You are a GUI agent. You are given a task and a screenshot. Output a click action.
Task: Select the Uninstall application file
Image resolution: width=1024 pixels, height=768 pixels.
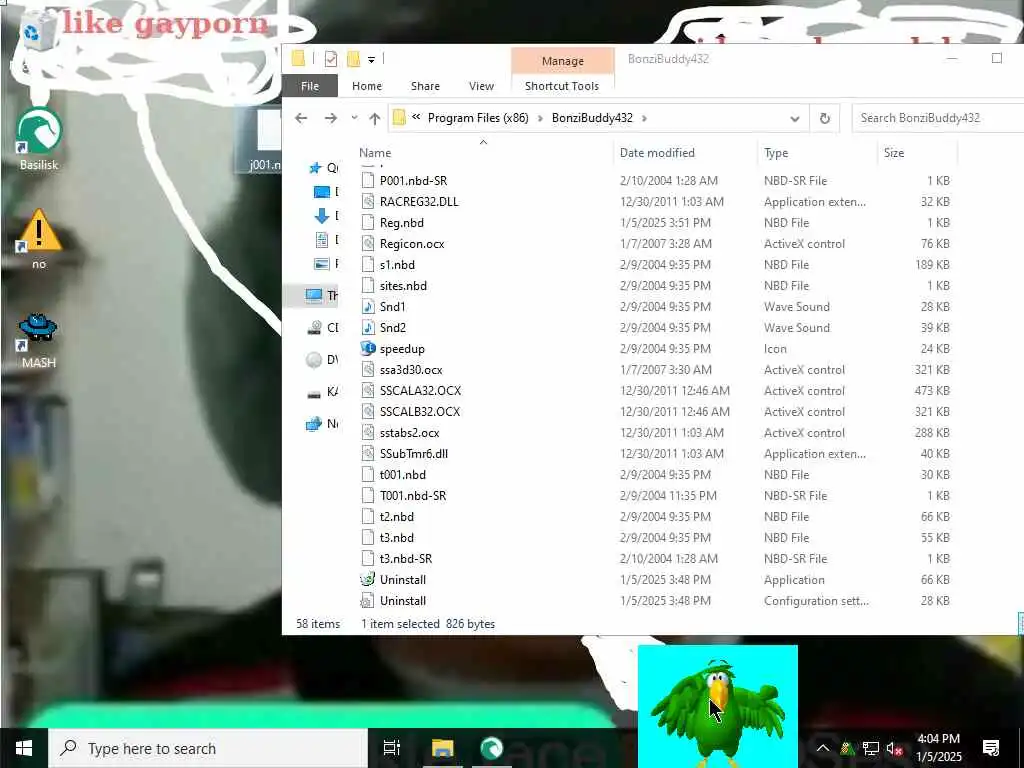point(403,580)
